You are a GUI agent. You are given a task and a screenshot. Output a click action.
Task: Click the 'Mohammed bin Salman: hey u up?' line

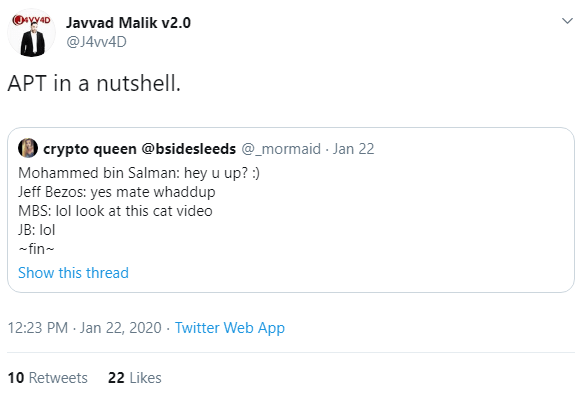click(139, 173)
